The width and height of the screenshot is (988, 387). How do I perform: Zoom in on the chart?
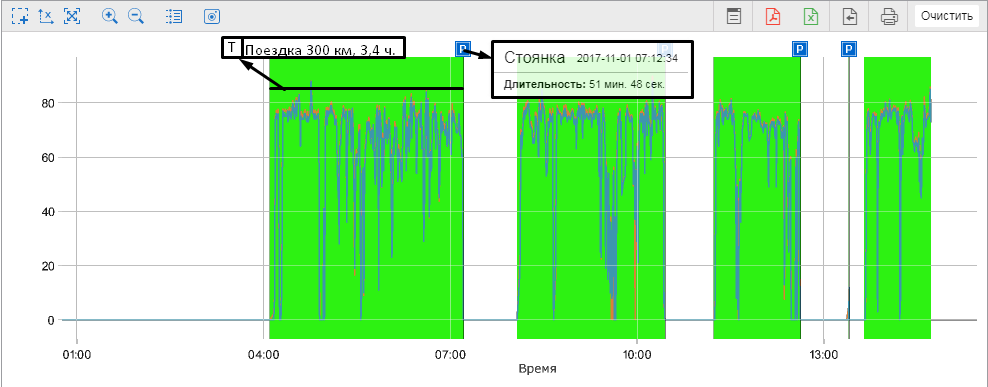[x=110, y=16]
